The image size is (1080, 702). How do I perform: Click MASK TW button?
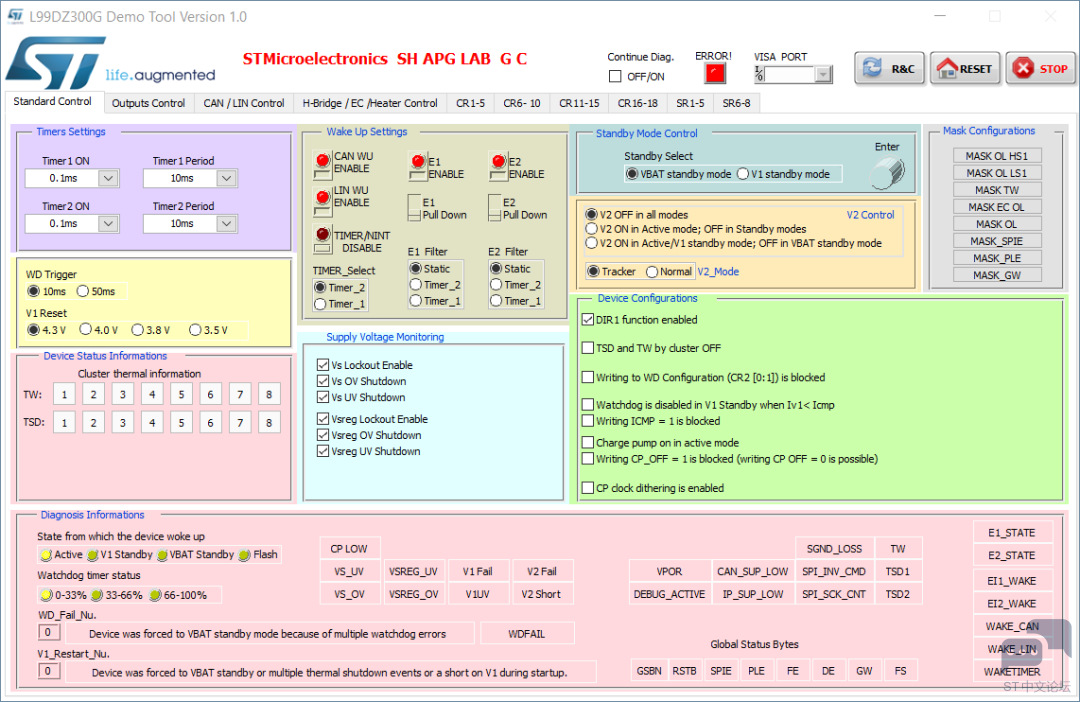pyautogui.click(x=997, y=190)
